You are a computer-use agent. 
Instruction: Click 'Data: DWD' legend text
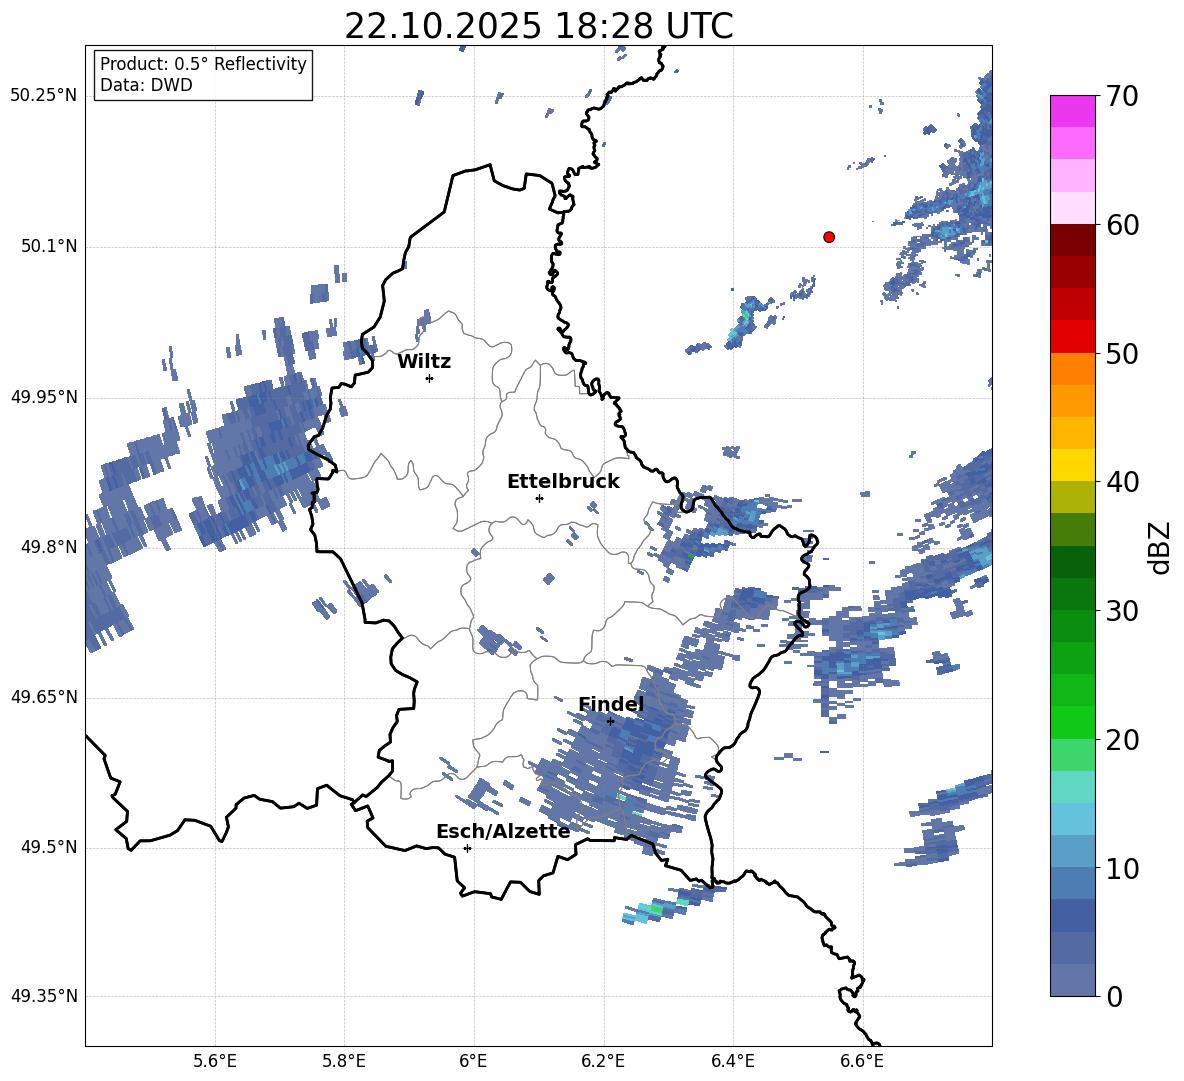[x=146, y=85]
